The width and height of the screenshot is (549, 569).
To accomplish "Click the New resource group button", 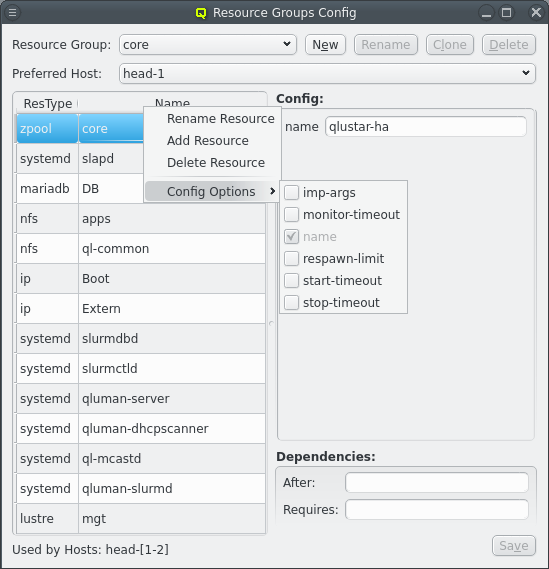I will tap(325, 45).
